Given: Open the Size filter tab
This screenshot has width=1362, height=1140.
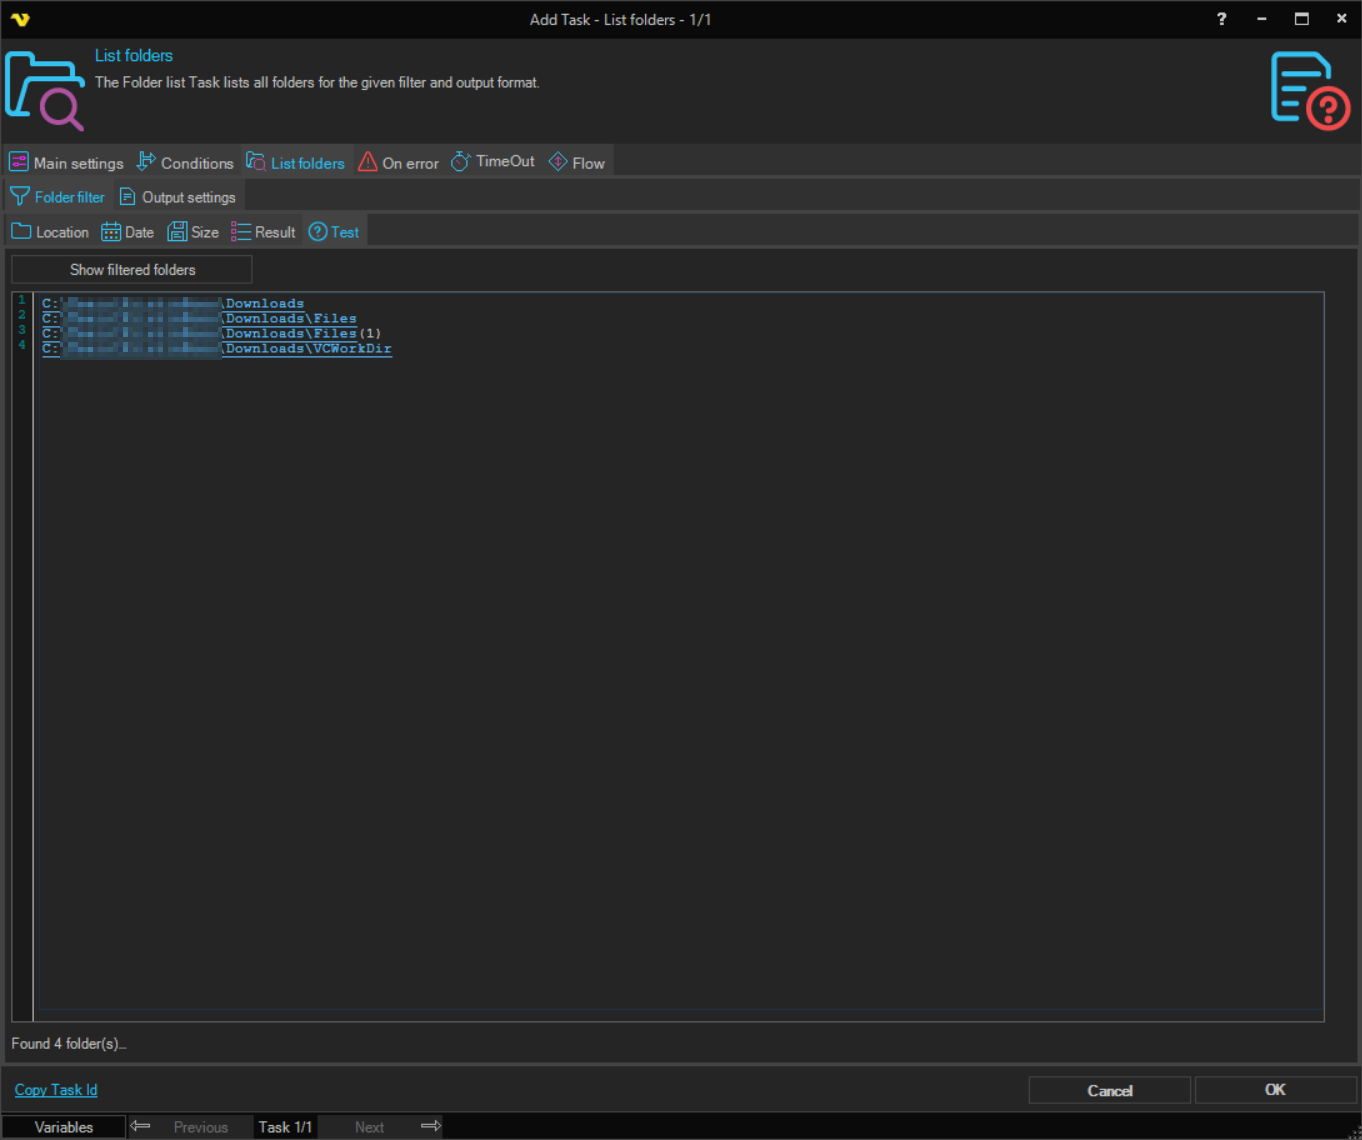Looking at the screenshot, I should tap(193, 232).
